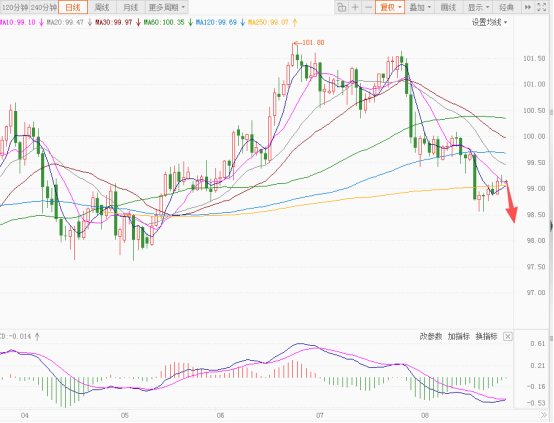
Task: Switch to the 240分钟 period
Action: (43, 7)
